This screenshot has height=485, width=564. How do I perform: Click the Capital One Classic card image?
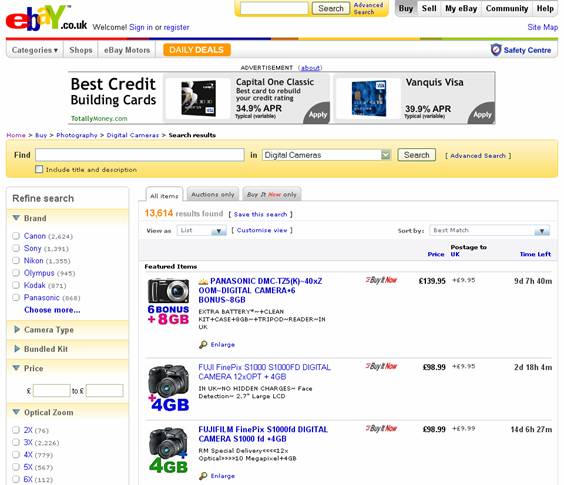point(198,98)
